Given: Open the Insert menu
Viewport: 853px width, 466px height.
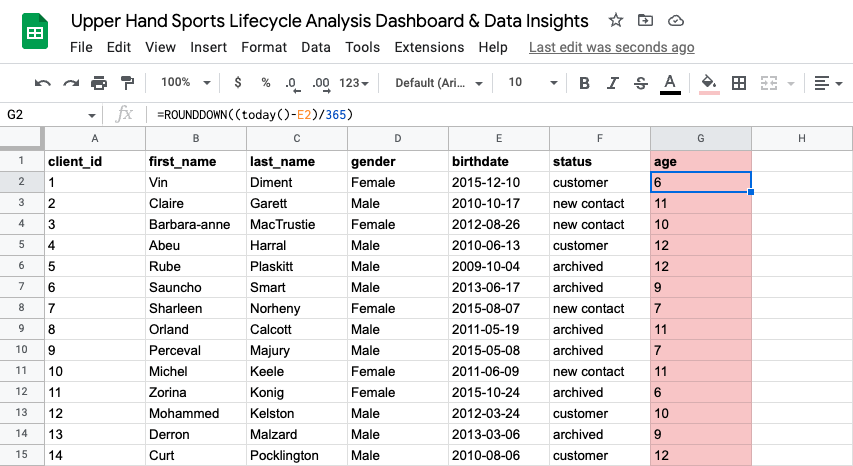Looking at the screenshot, I should pyautogui.click(x=208, y=47).
